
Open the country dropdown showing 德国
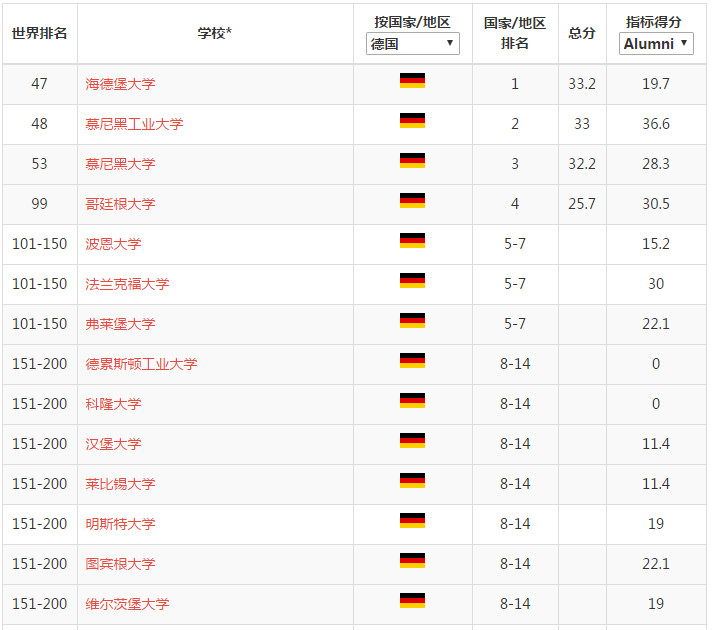[x=412, y=44]
